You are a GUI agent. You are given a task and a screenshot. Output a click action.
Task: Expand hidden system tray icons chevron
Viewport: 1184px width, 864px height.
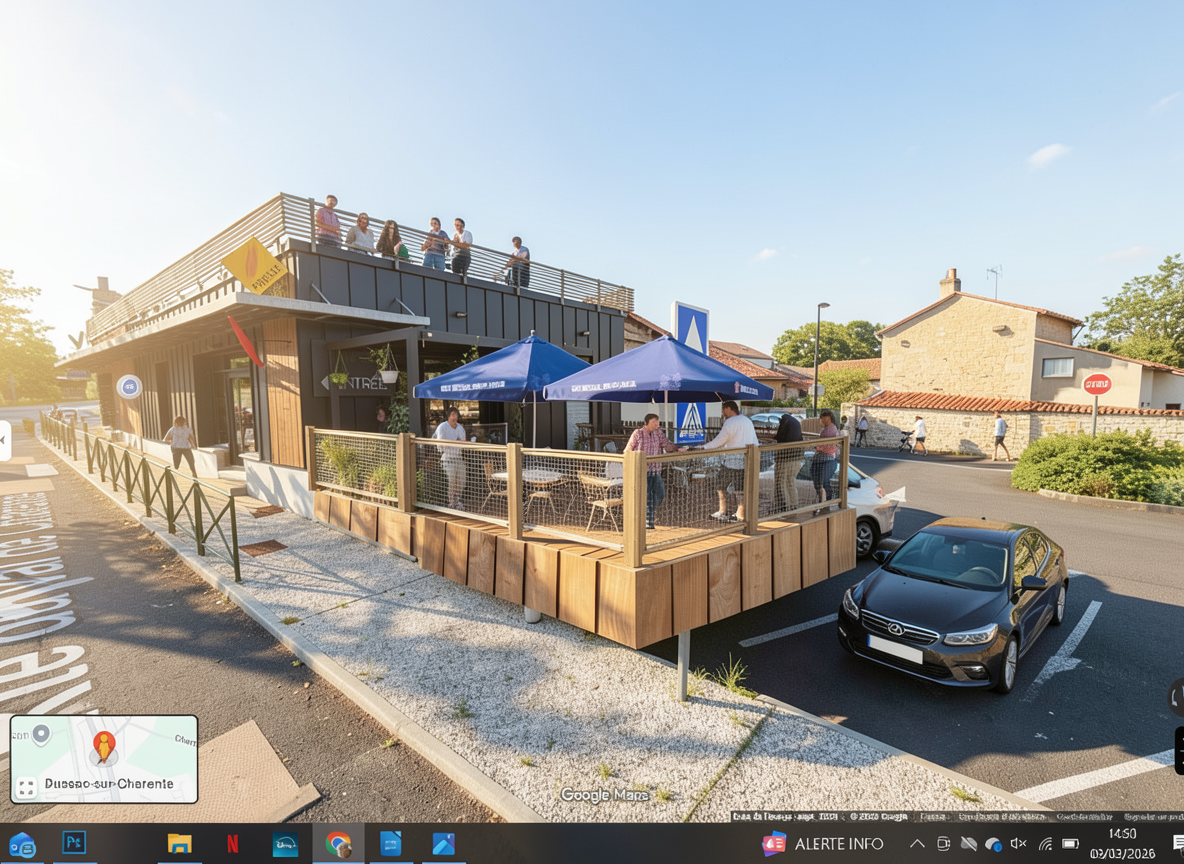pyautogui.click(x=916, y=844)
